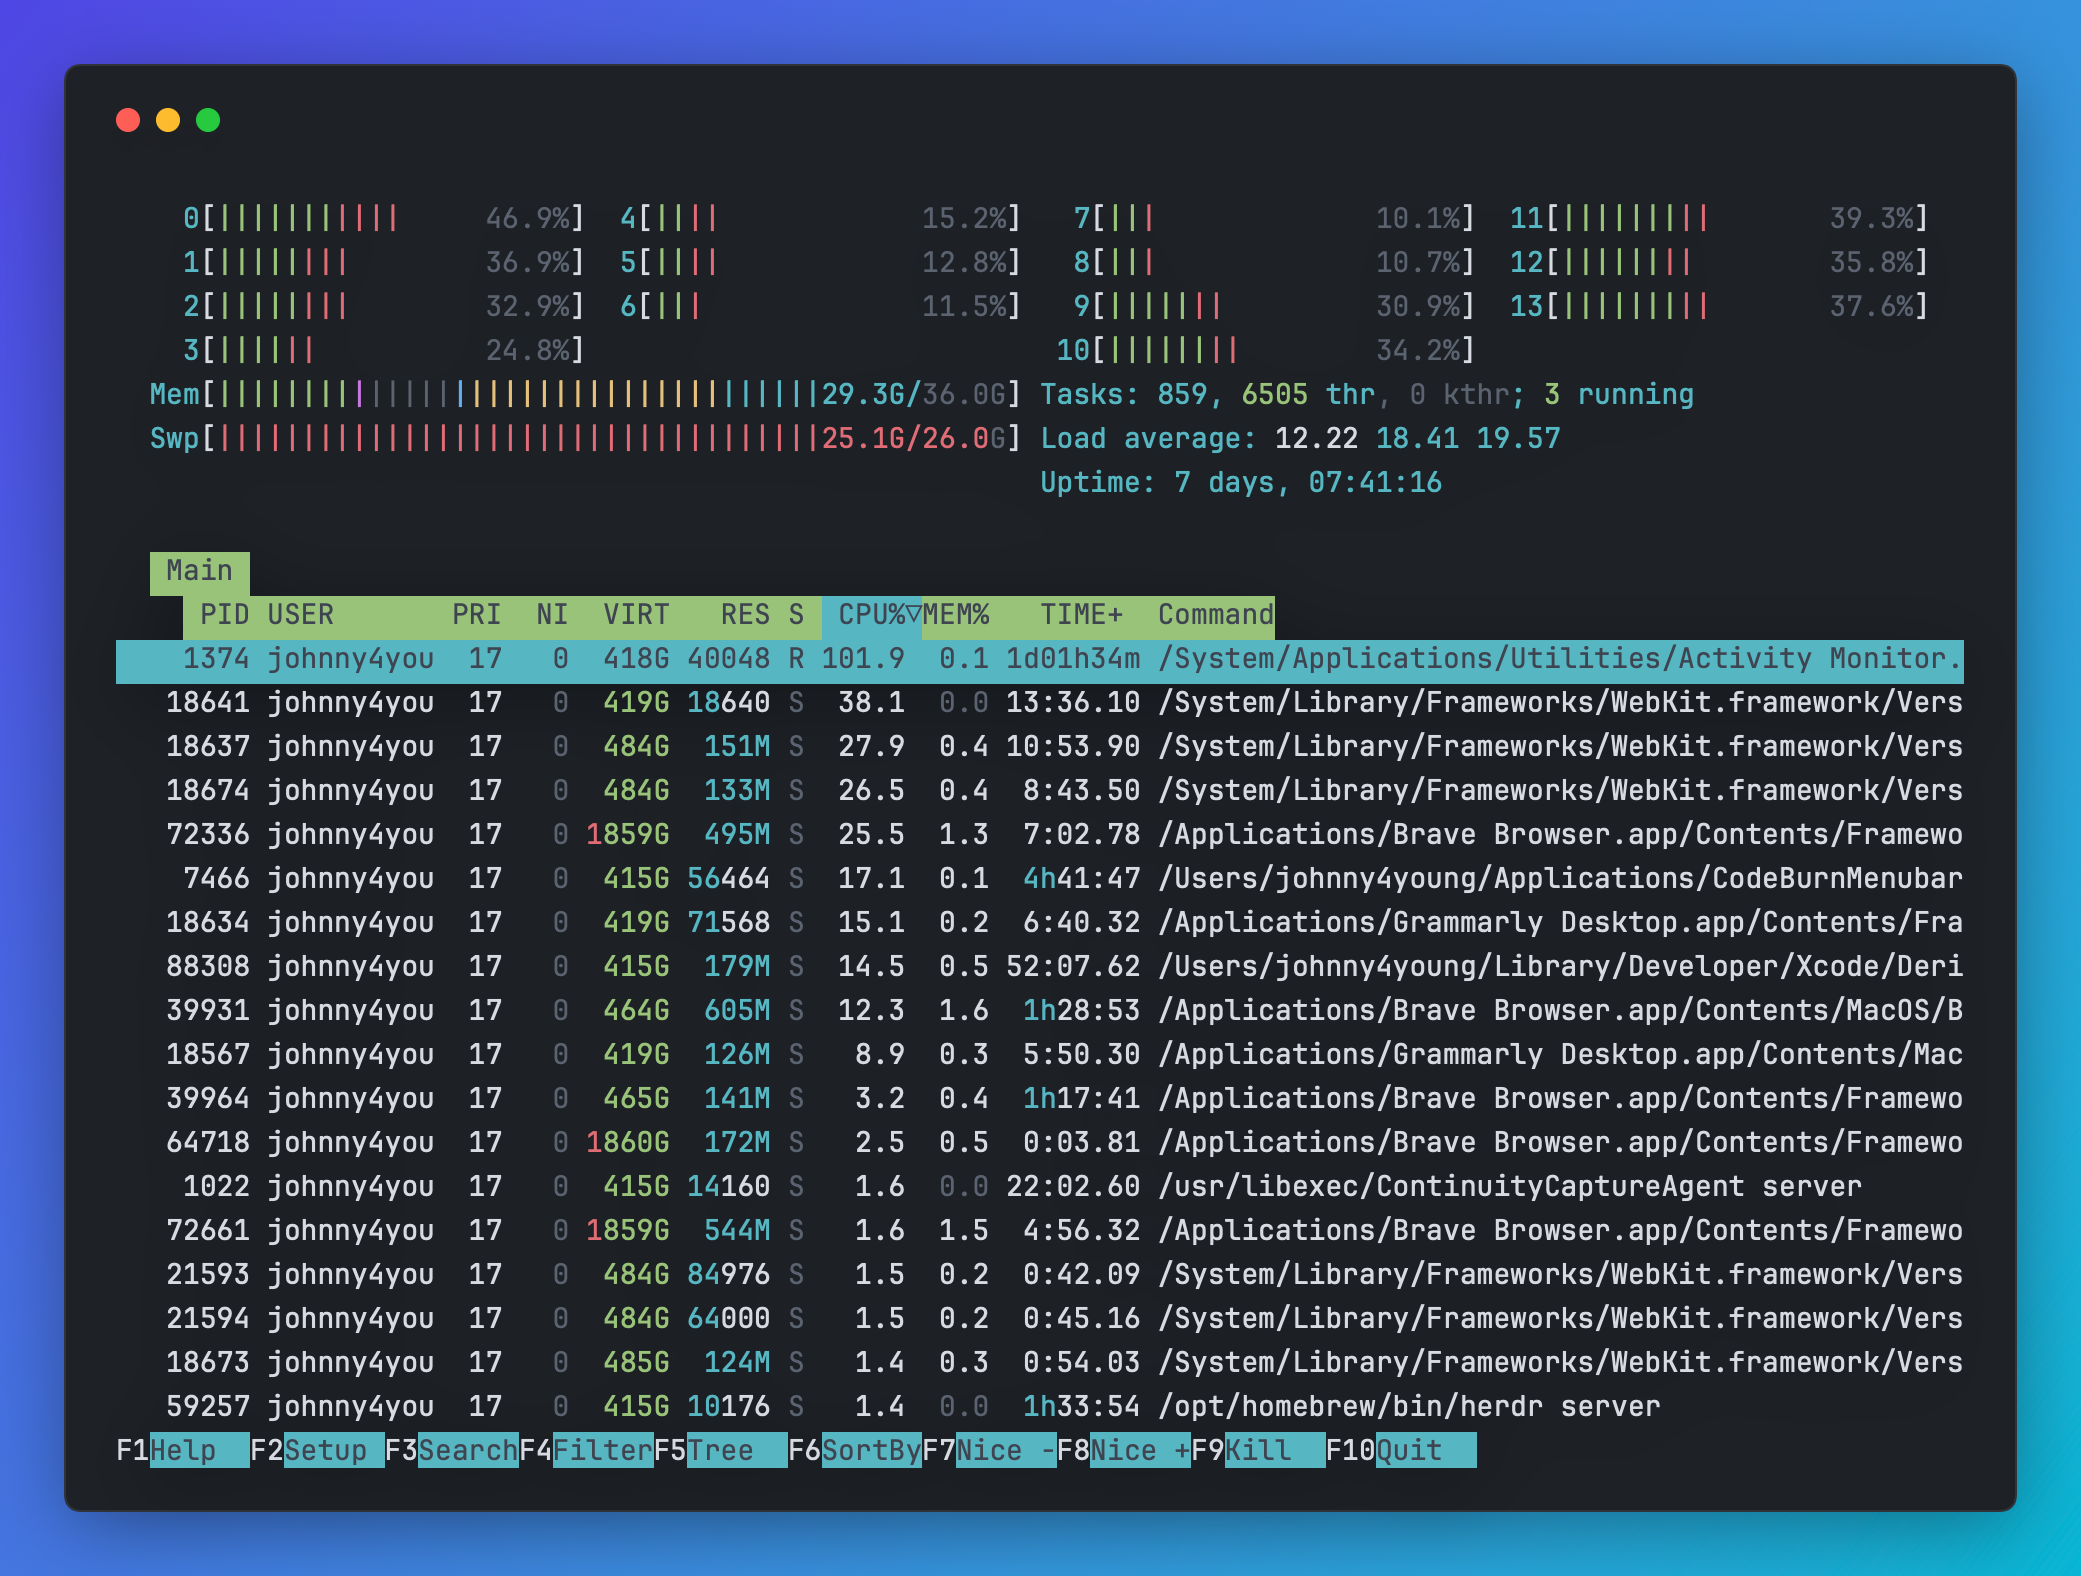Select process row with PID 18641

point(1040,704)
